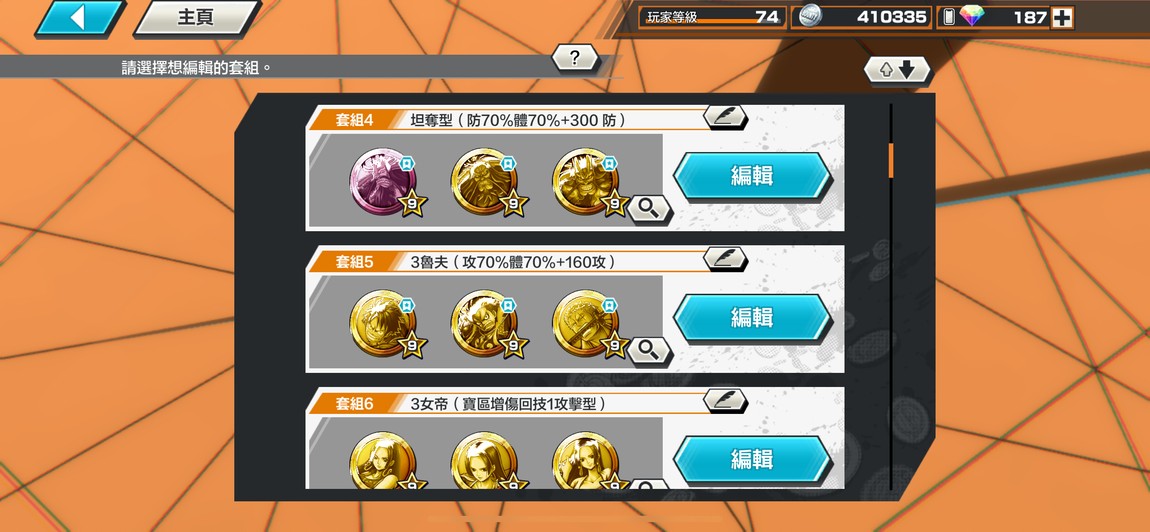Screen dimensions: 1150x532
Task: Inspect 套組5 medals with the magnifier icon
Action: [x=650, y=351]
